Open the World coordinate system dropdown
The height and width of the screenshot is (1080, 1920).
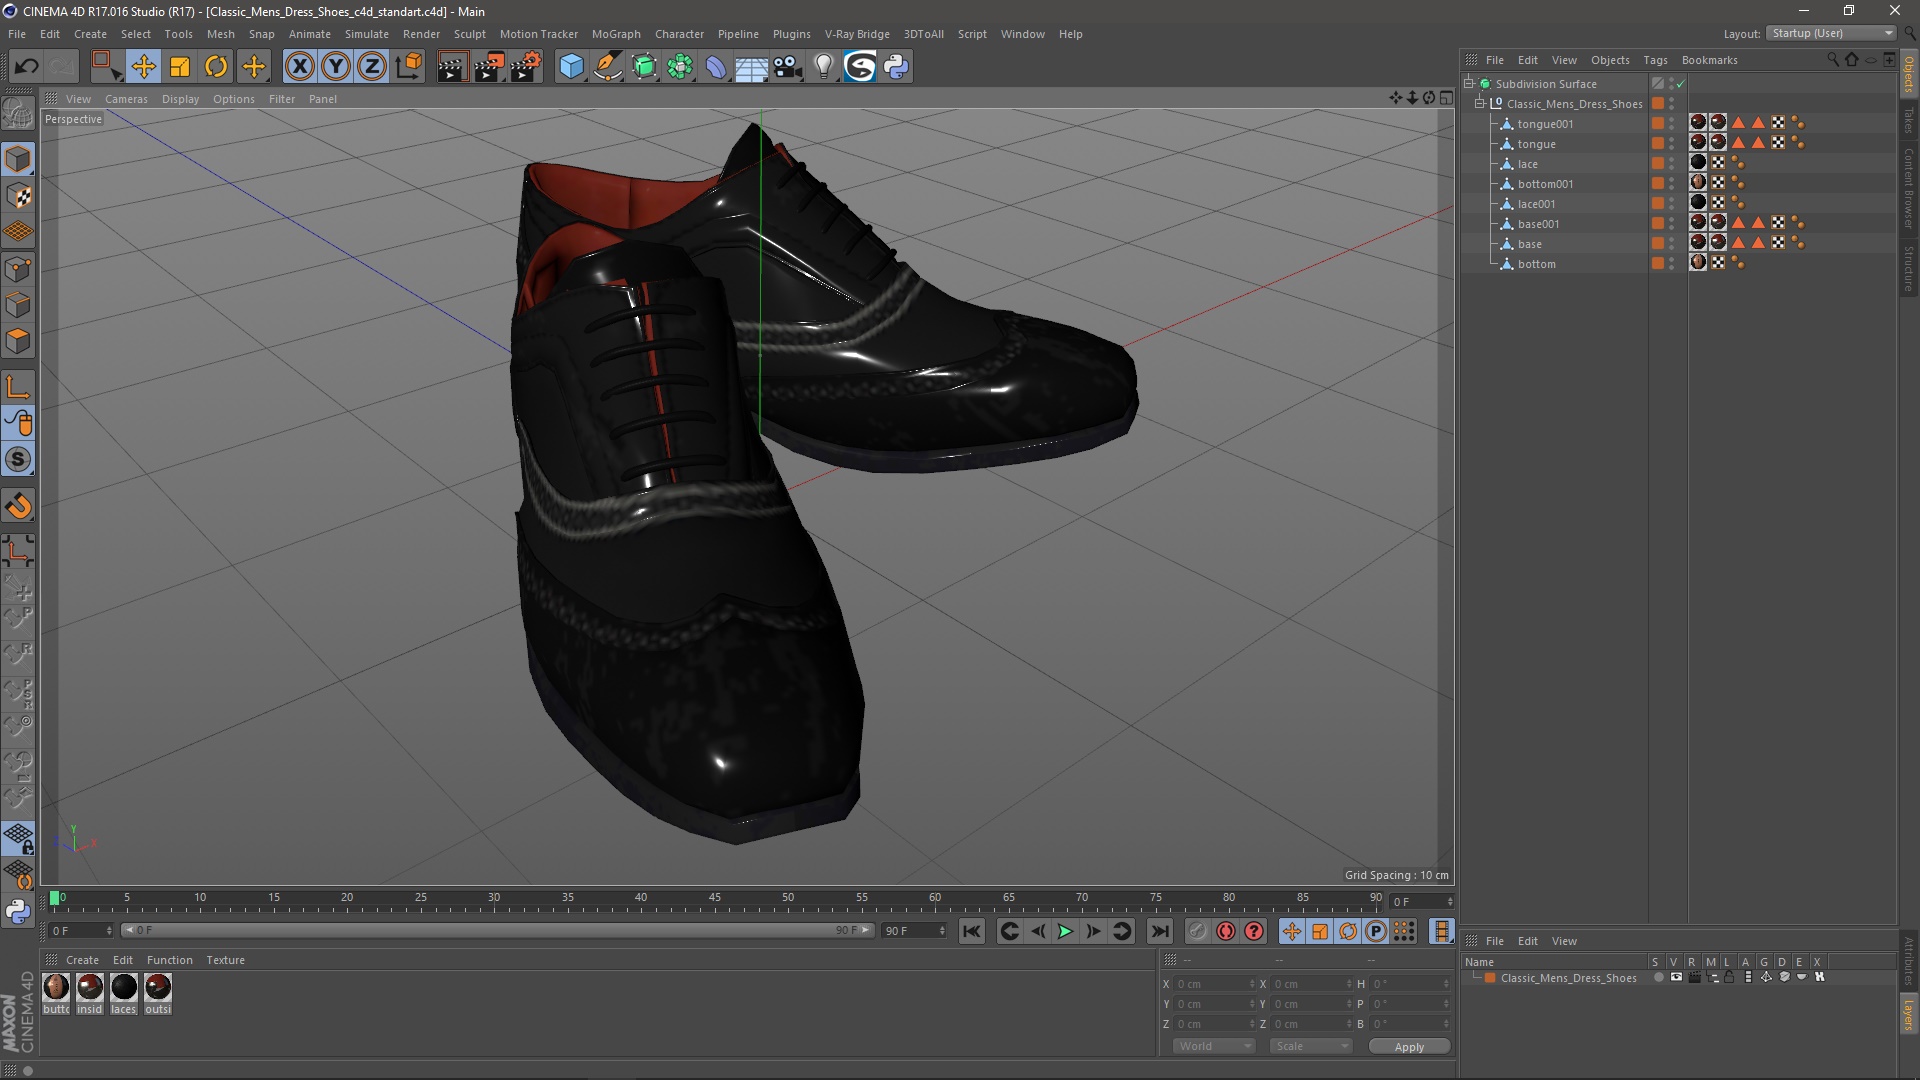pos(1214,1046)
